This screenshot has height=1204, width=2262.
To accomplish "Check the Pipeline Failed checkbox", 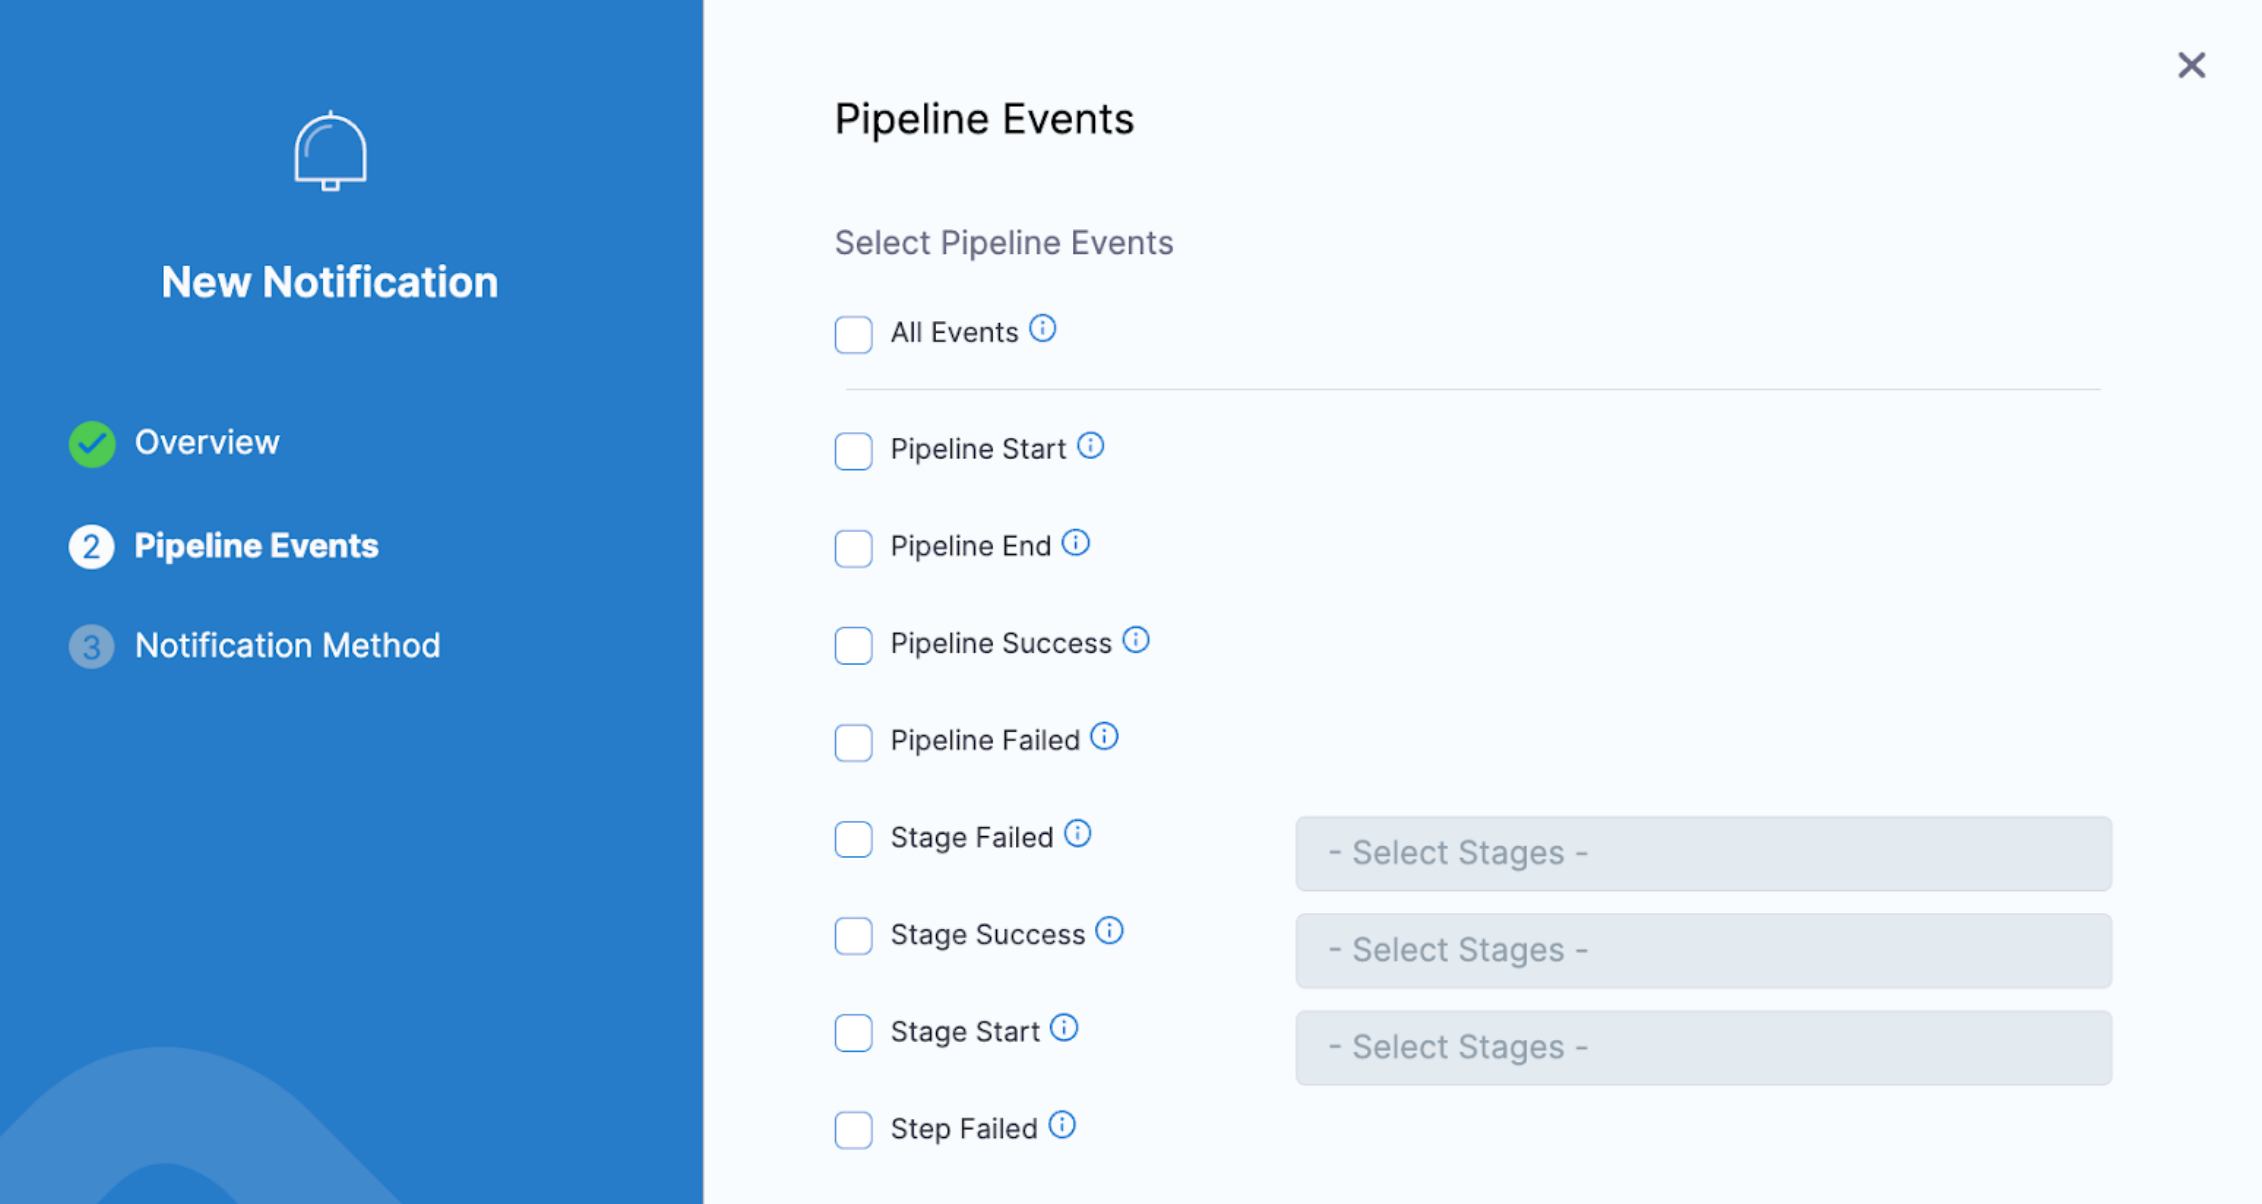I will coord(853,742).
